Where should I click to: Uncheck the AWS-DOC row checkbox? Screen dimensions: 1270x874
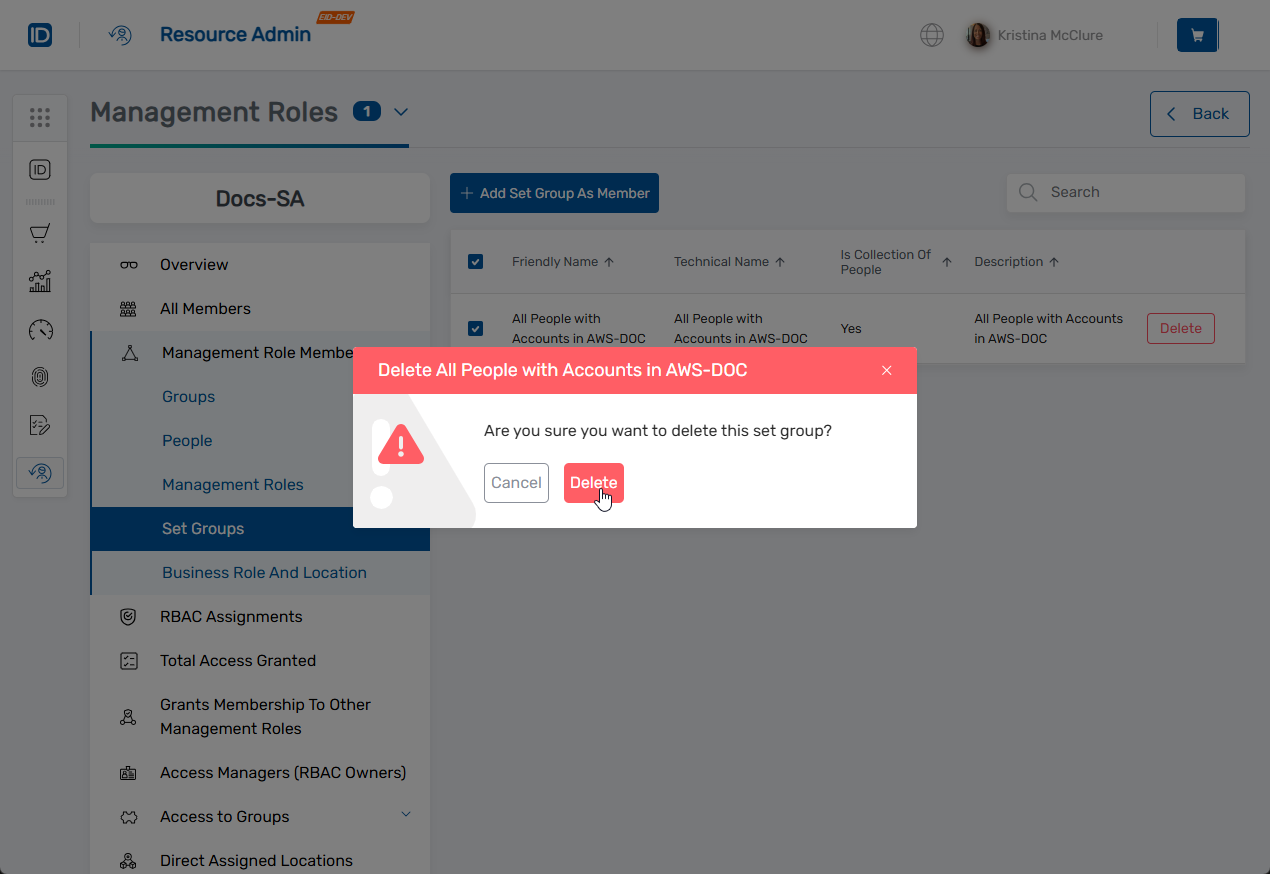[x=476, y=328]
